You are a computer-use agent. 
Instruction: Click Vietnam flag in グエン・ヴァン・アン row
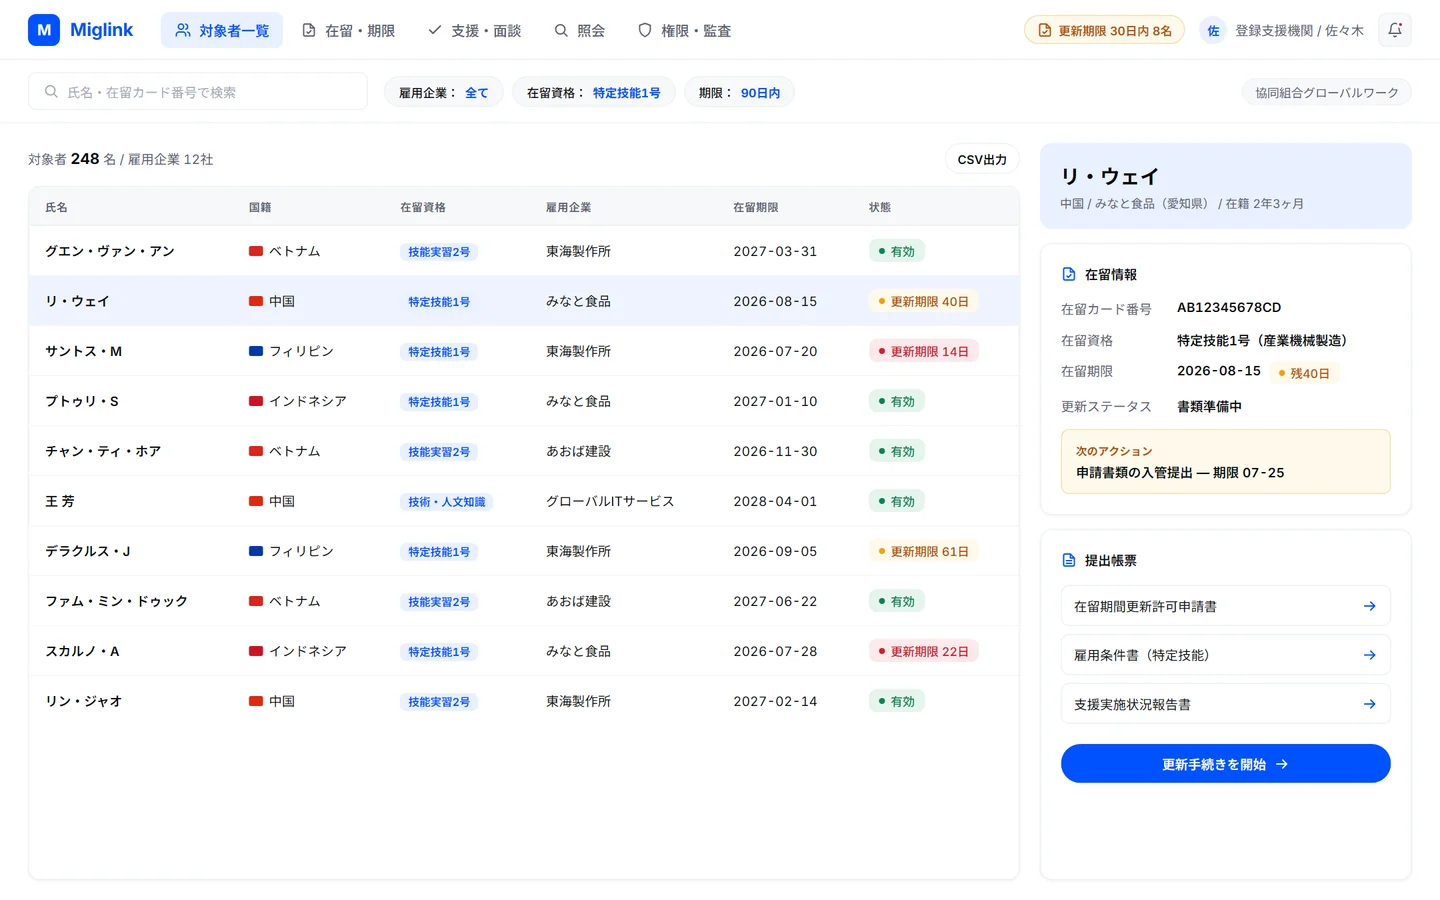256,251
